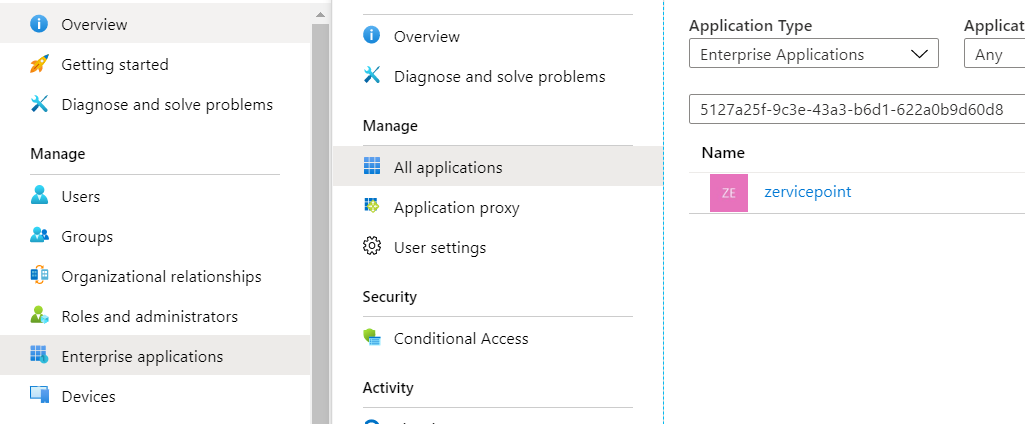
Task: Click the left sidebar vertical scrollbar
Action: 321,220
